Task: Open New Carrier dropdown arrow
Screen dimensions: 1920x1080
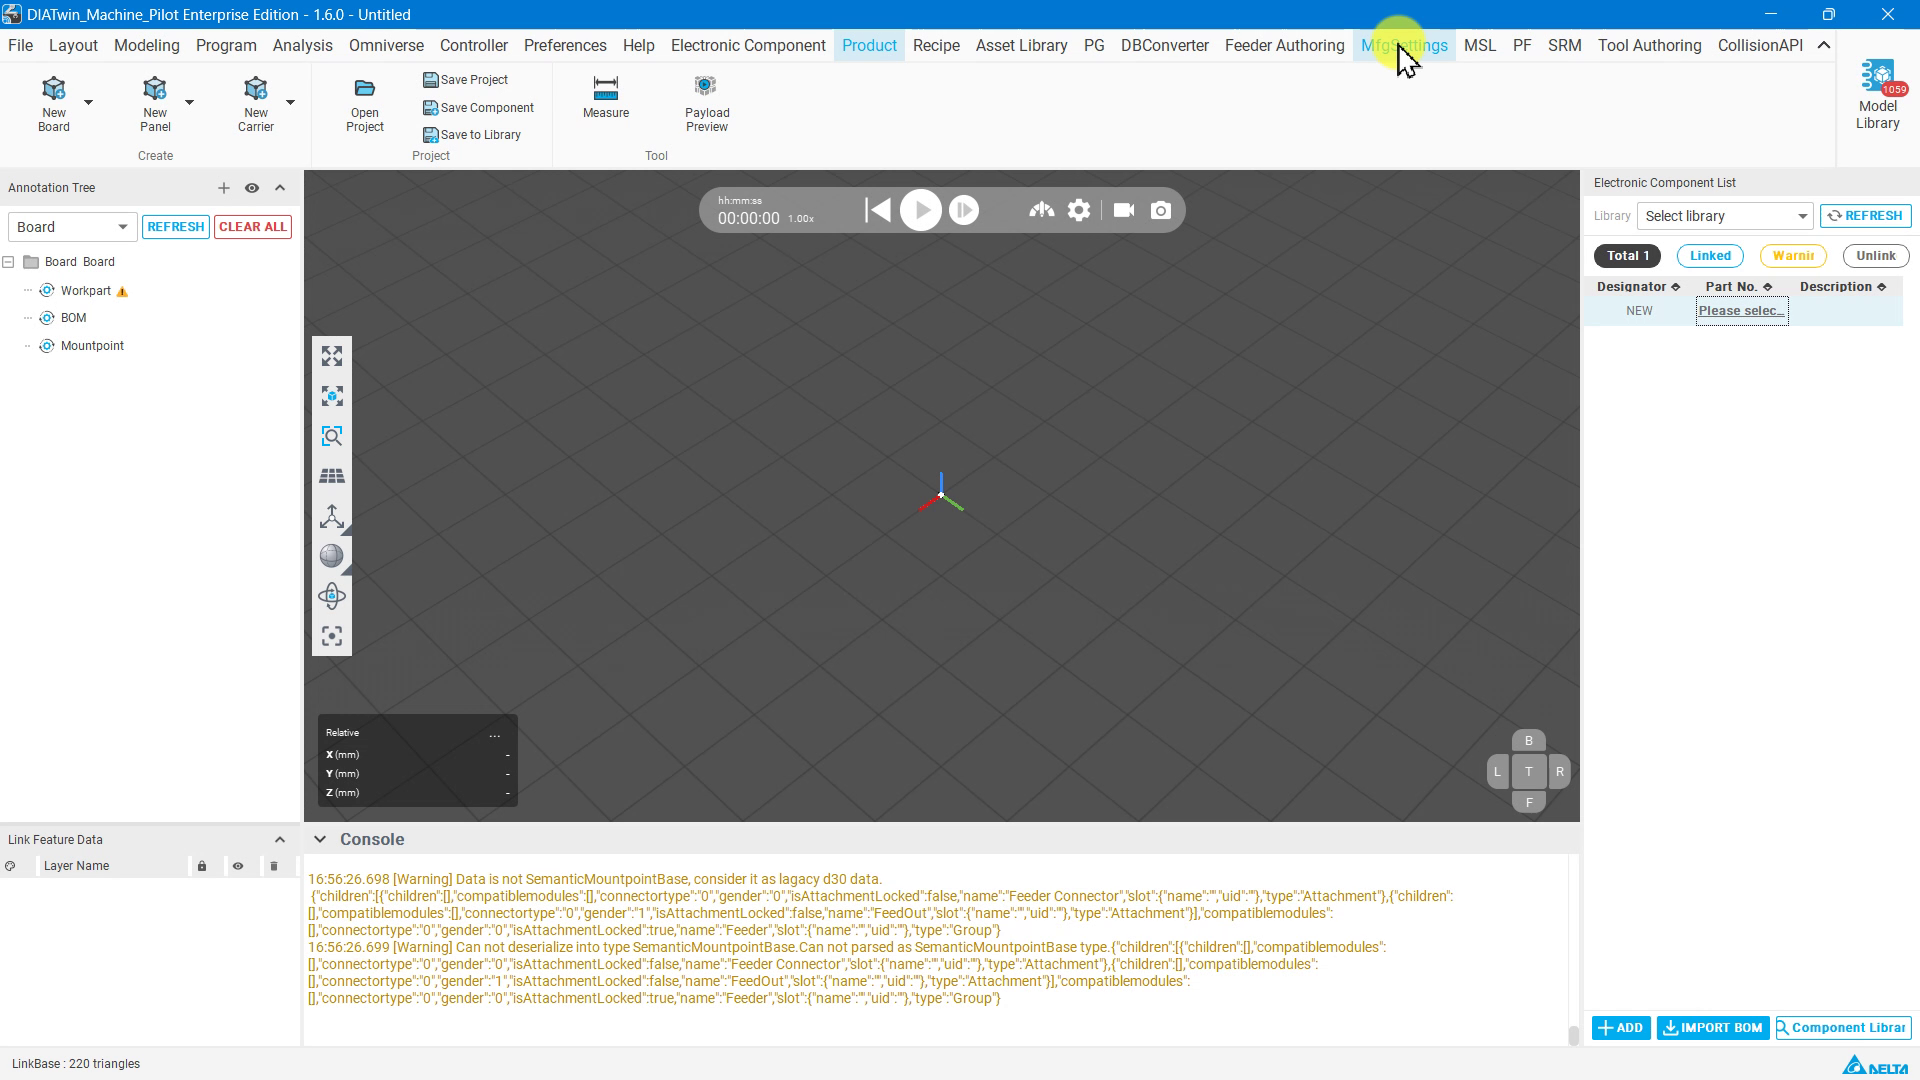Action: click(x=290, y=102)
